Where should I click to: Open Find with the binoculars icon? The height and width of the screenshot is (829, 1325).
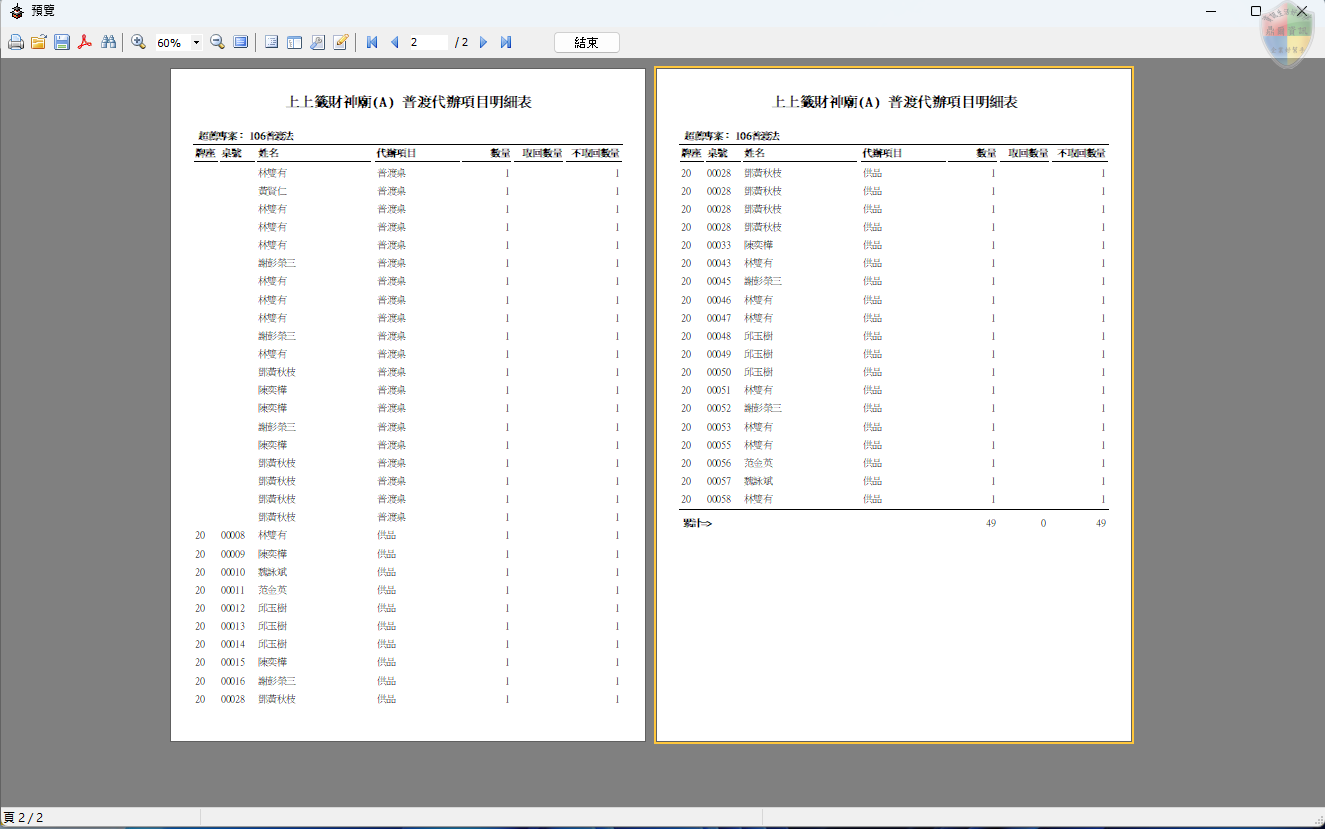109,43
